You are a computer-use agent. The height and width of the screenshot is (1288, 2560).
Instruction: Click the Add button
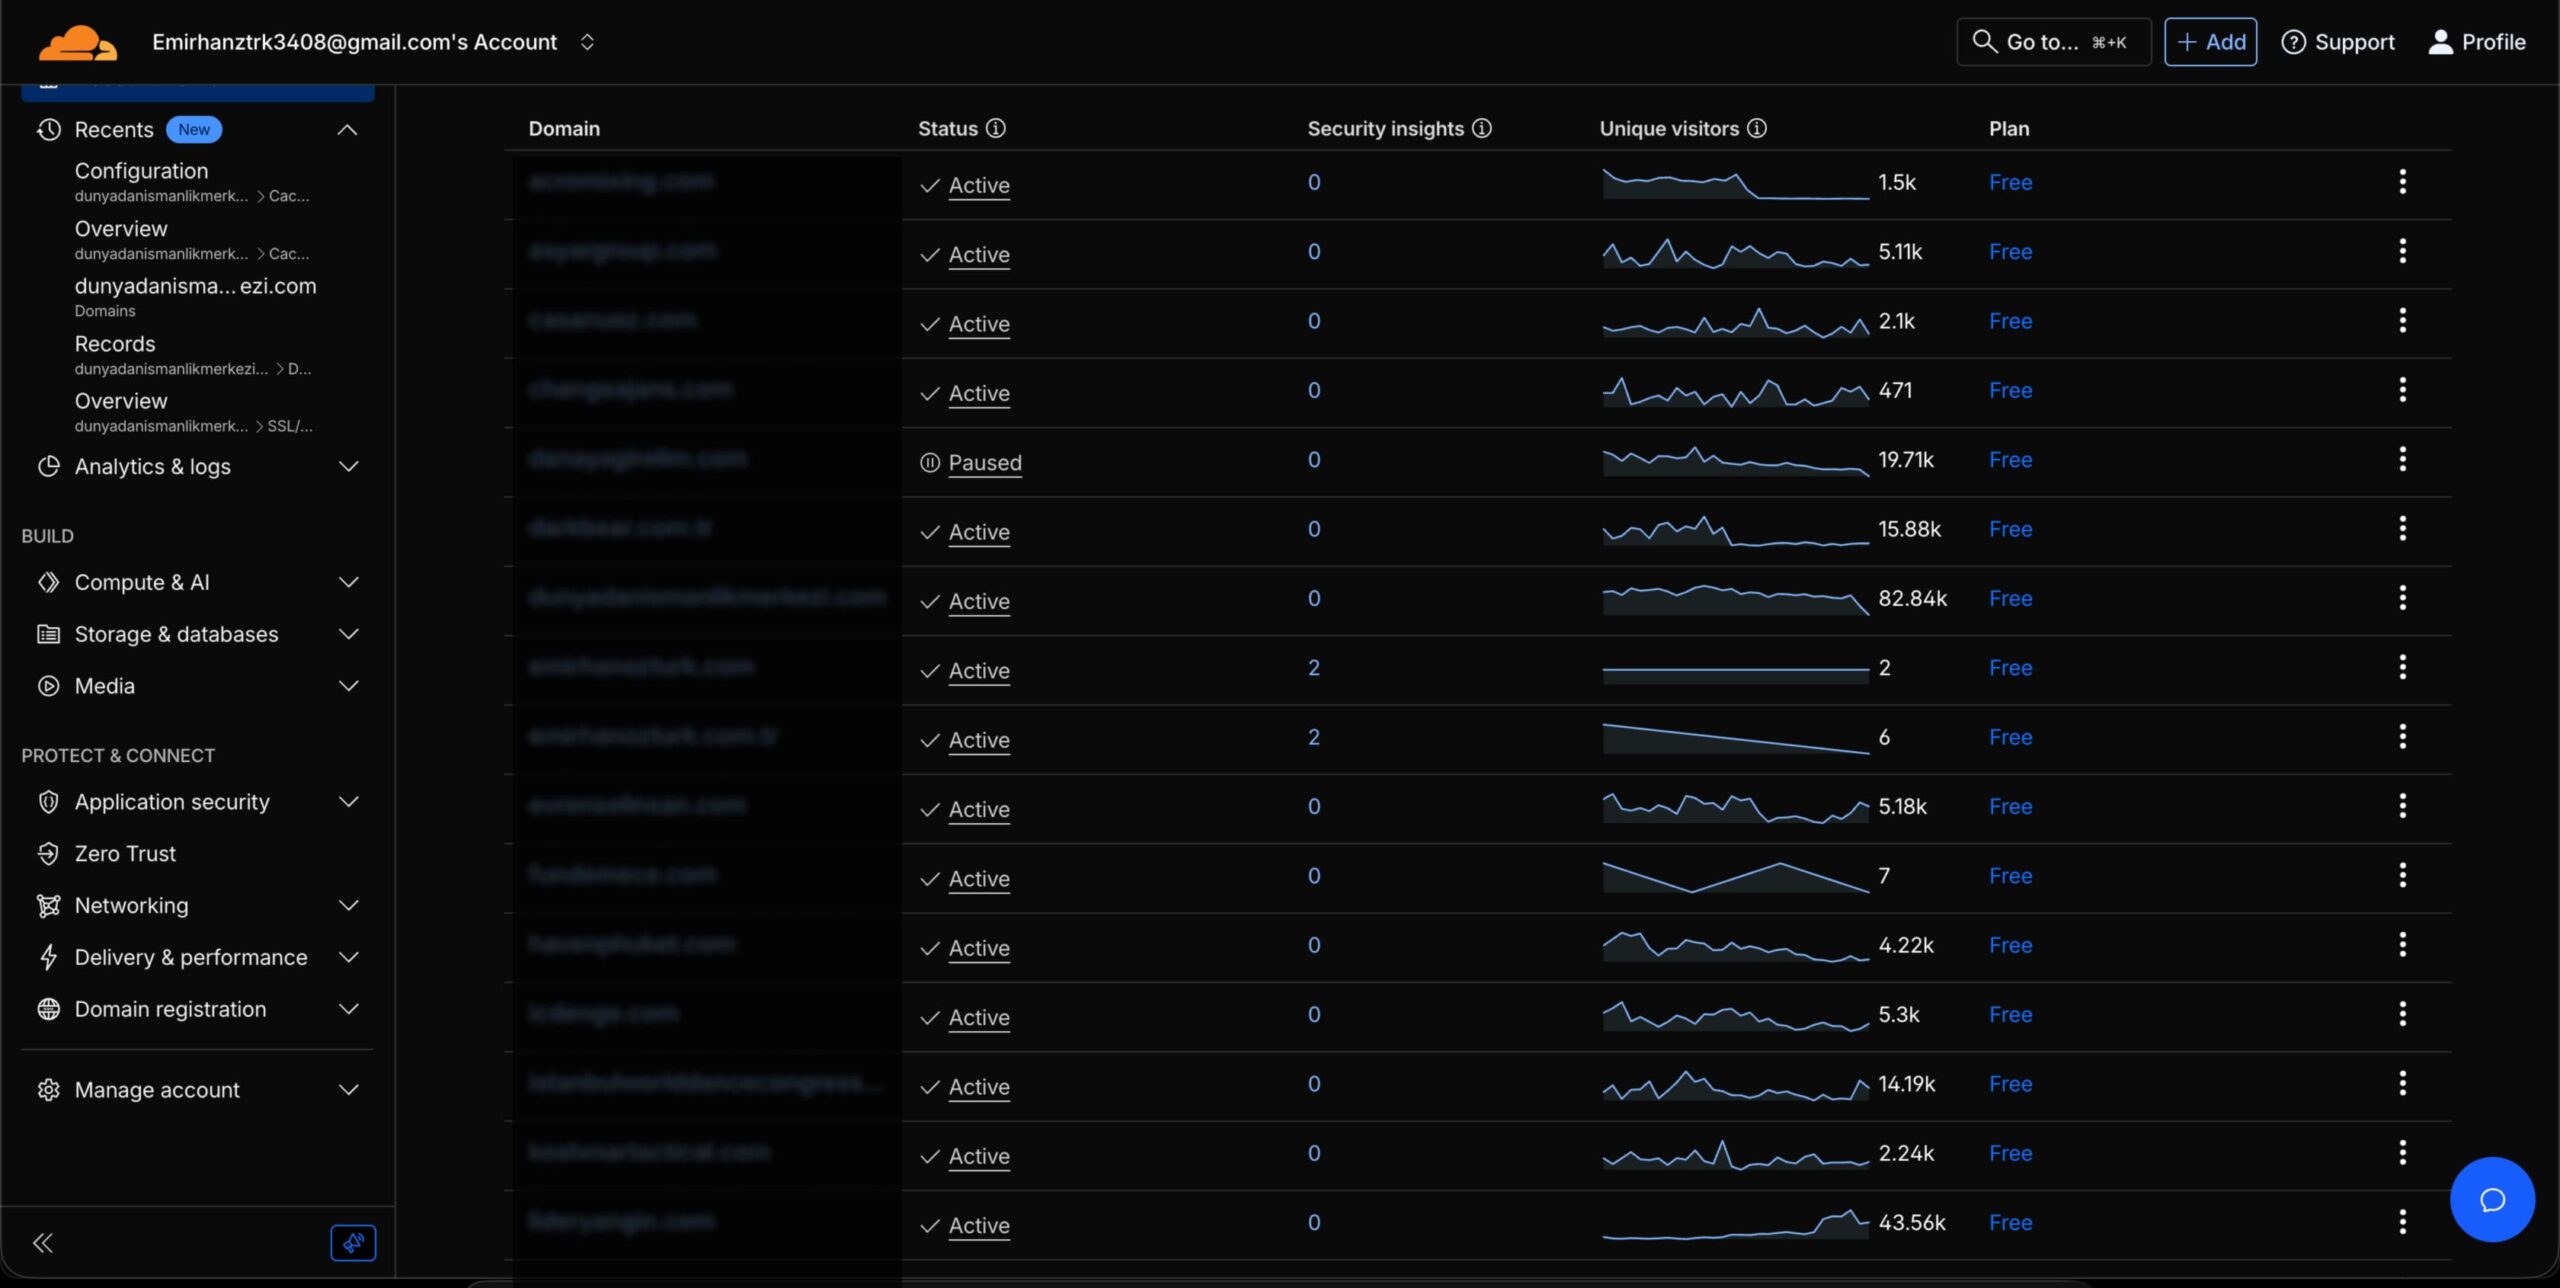coord(2210,42)
